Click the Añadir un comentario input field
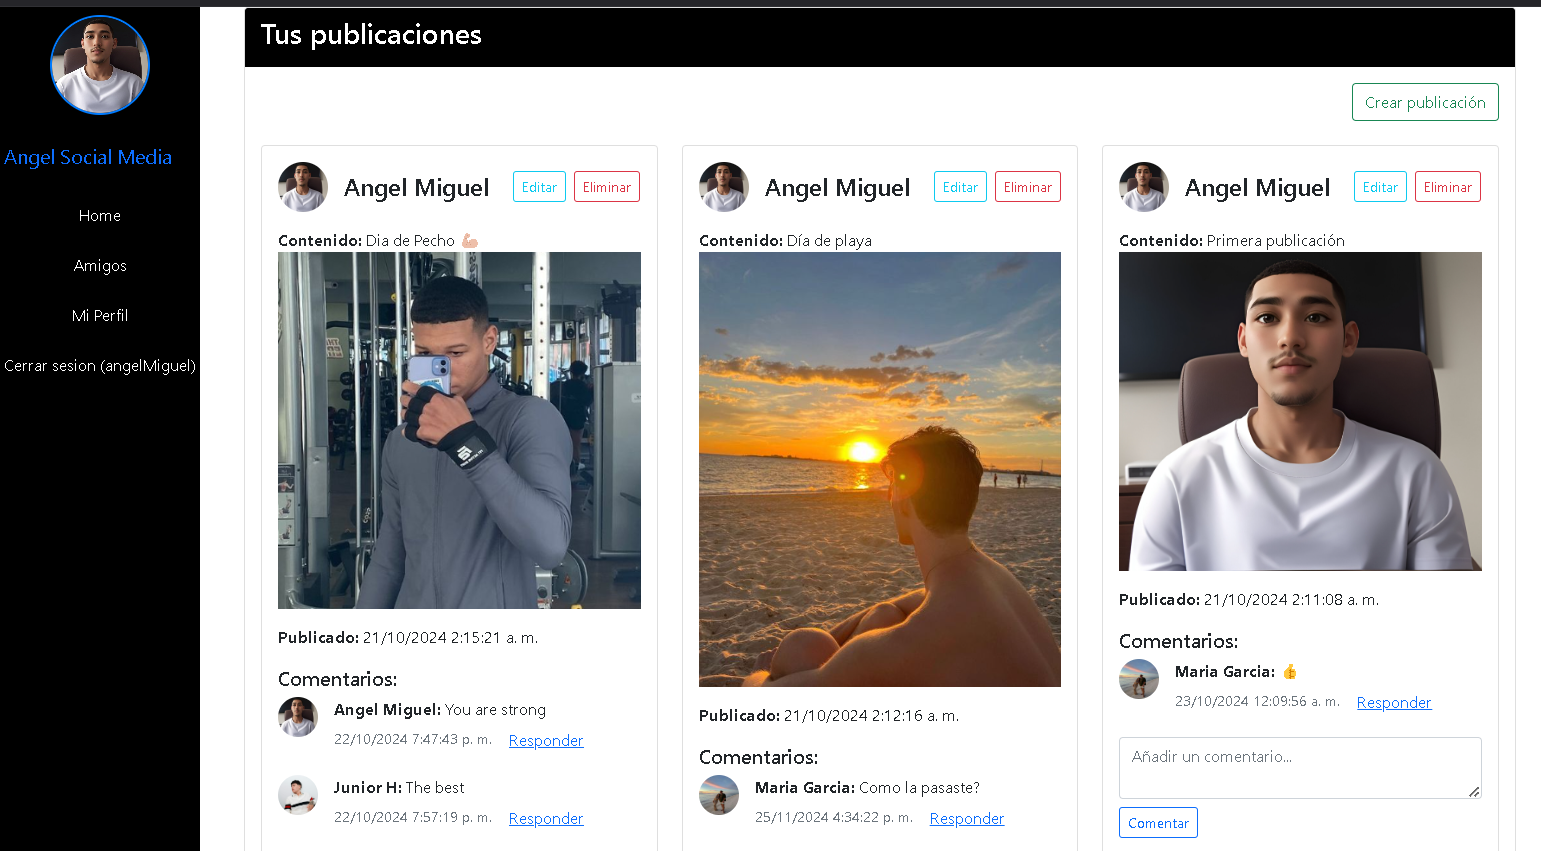1541x851 pixels. point(1299,767)
